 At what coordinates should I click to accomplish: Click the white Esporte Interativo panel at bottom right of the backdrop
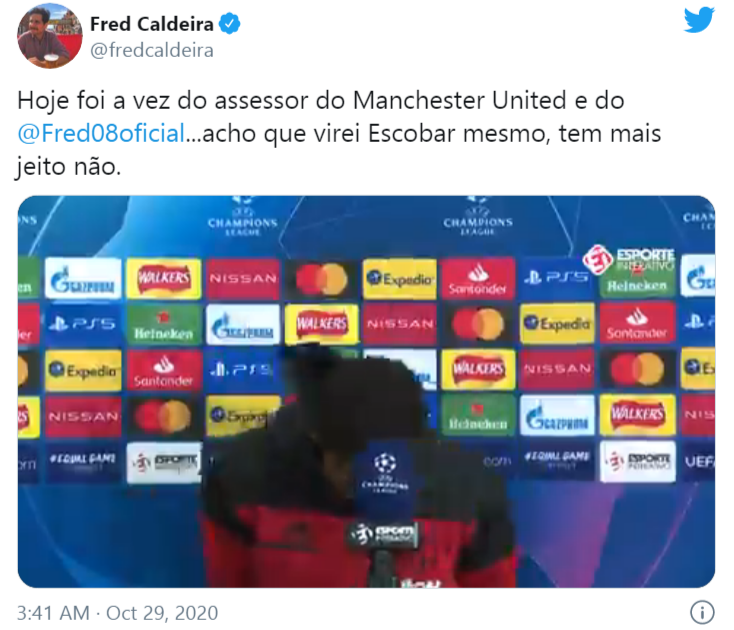click(638, 462)
